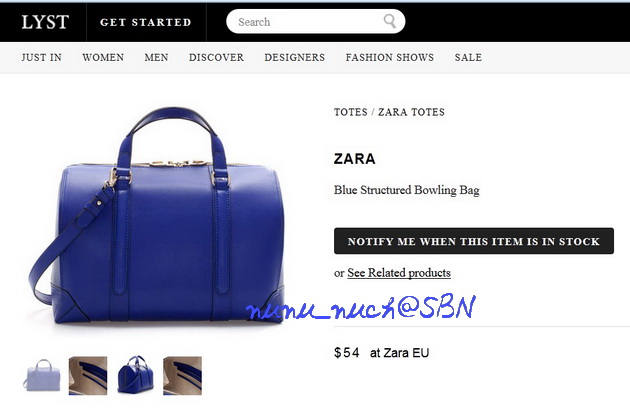Follow the ZARA TOTES breadcrumb link
This screenshot has height=410, width=630.
click(411, 112)
